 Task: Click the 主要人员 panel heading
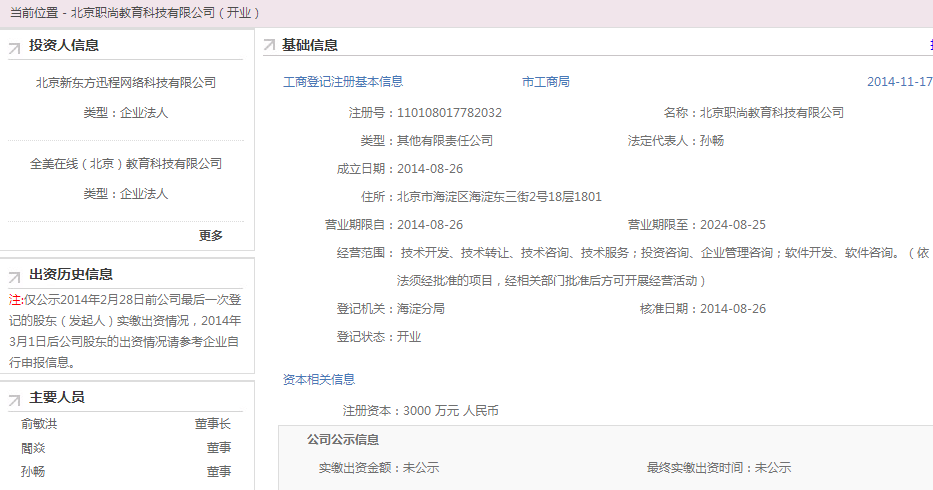(57, 398)
